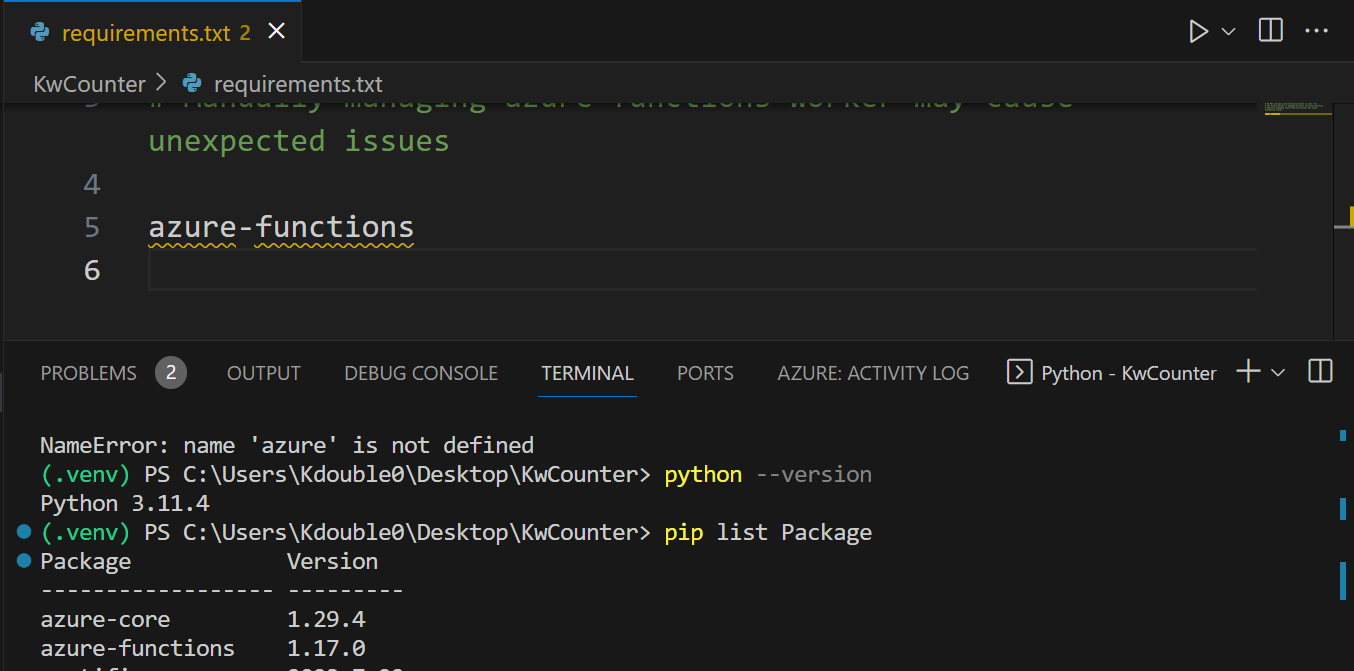Click line number 5 in the gutter
This screenshot has height=671, width=1354.
93,227
